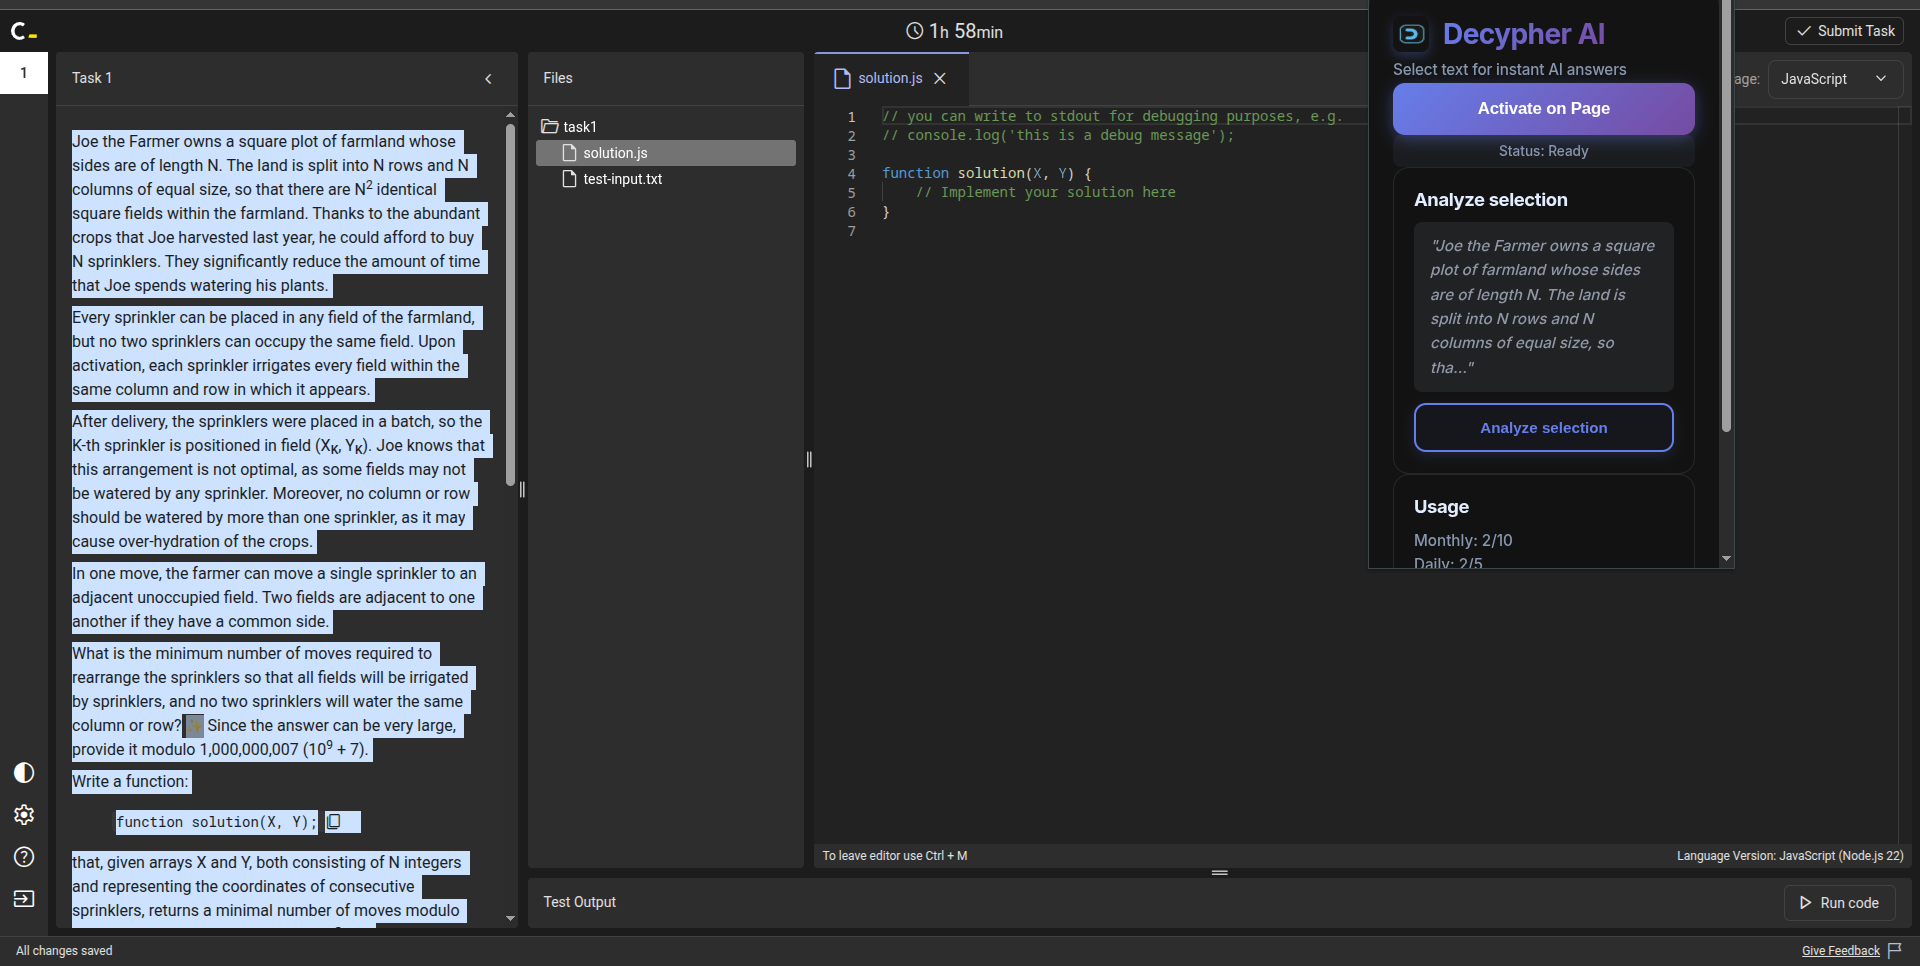Click the 1h 58min timer text
Image resolution: width=1920 pixels, height=966 pixels.
click(x=966, y=32)
